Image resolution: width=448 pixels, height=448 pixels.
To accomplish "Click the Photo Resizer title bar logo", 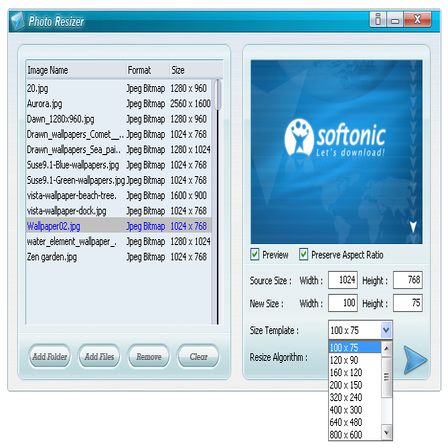I will pos(18,21).
